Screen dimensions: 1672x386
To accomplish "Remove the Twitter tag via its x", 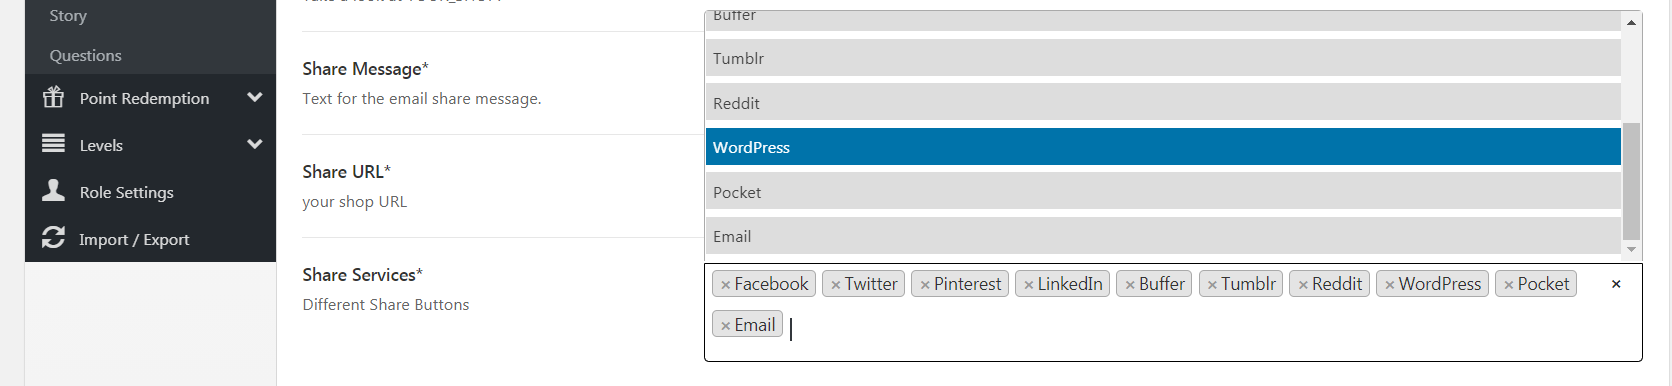I will coord(836,285).
